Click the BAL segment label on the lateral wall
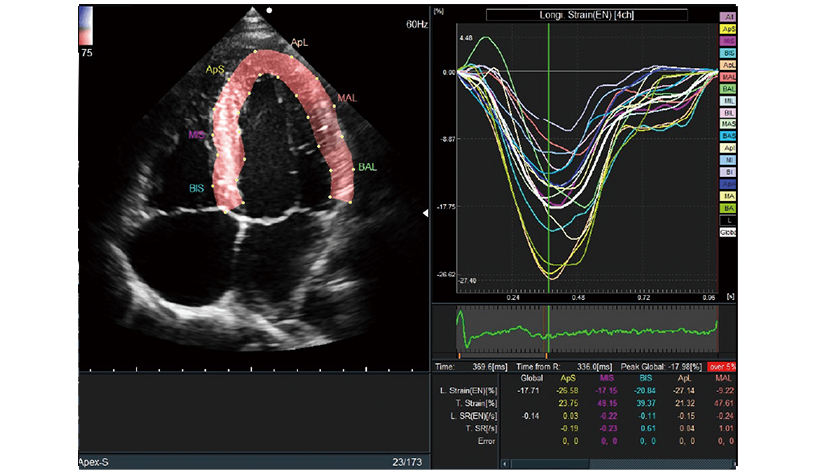Viewport: 816px width, 471px height. click(x=367, y=165)
